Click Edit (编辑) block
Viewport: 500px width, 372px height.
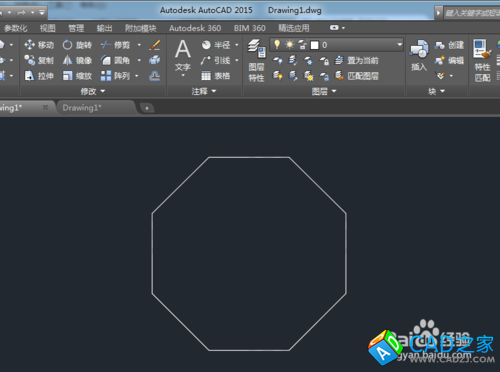point(449,60)
